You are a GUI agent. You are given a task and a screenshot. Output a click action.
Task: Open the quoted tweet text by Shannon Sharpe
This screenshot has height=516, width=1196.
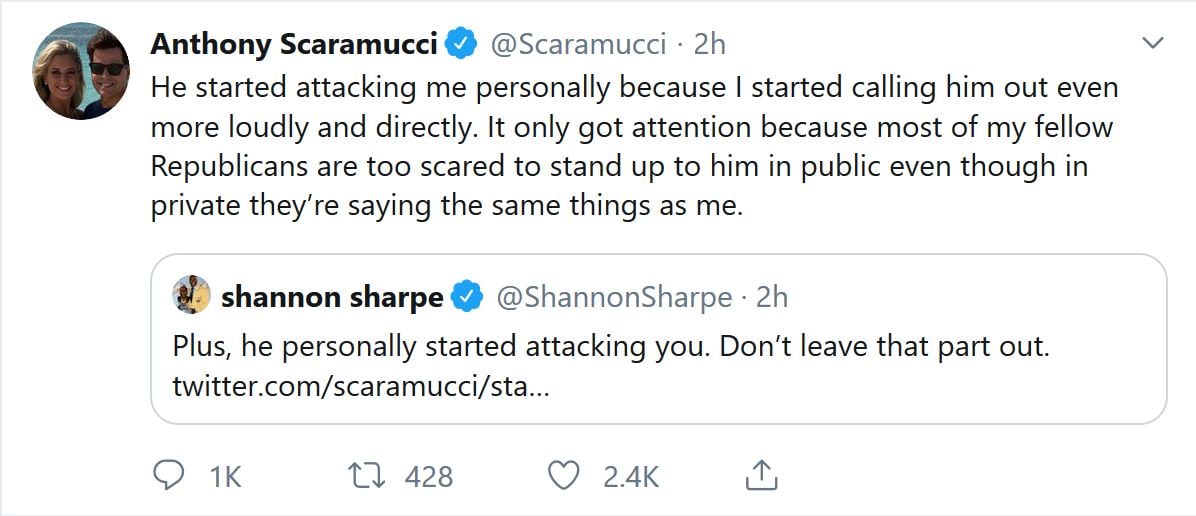coord(610,348)
